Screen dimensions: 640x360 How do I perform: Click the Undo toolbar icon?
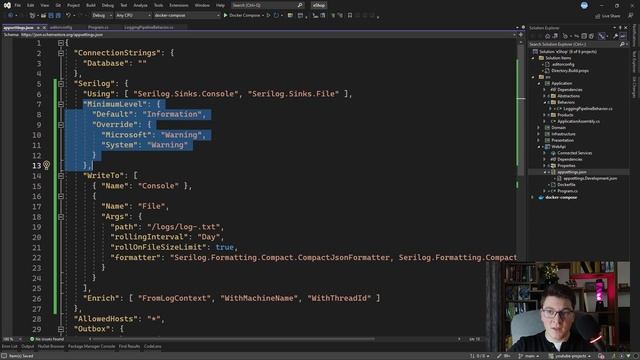coord(69,16)
